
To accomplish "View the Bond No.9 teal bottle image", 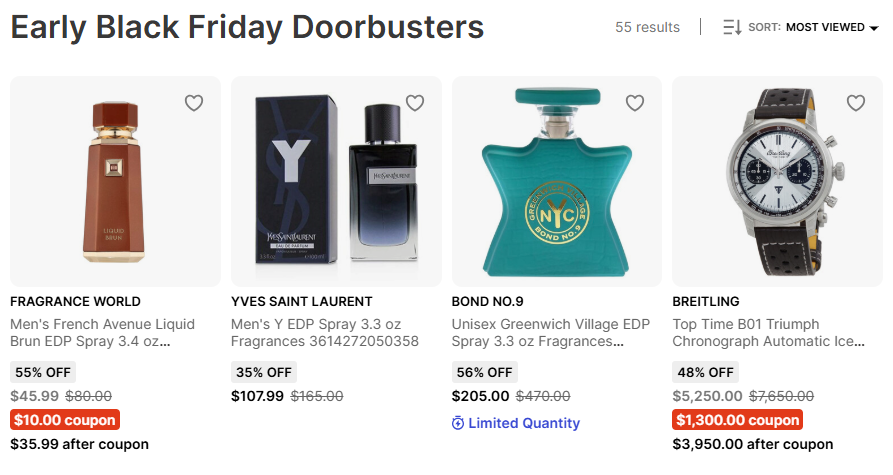I will point(556,180).
